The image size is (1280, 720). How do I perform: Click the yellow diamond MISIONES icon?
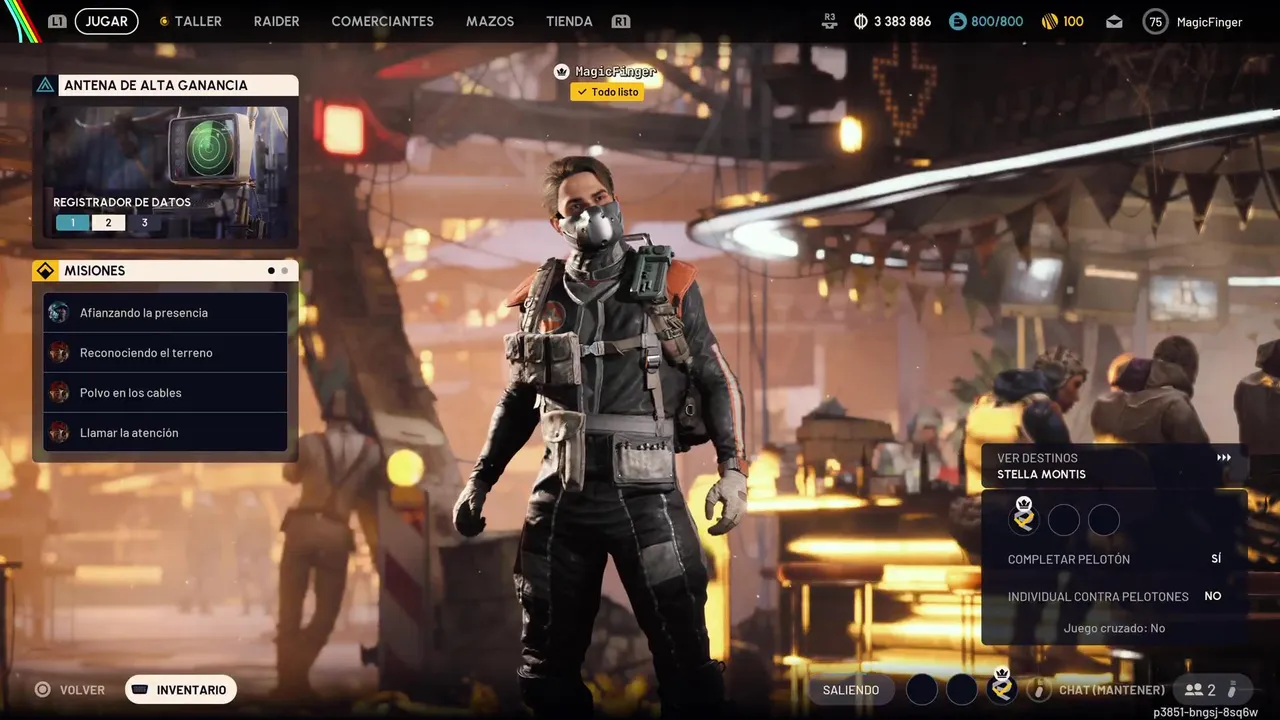tap(45, 270)
